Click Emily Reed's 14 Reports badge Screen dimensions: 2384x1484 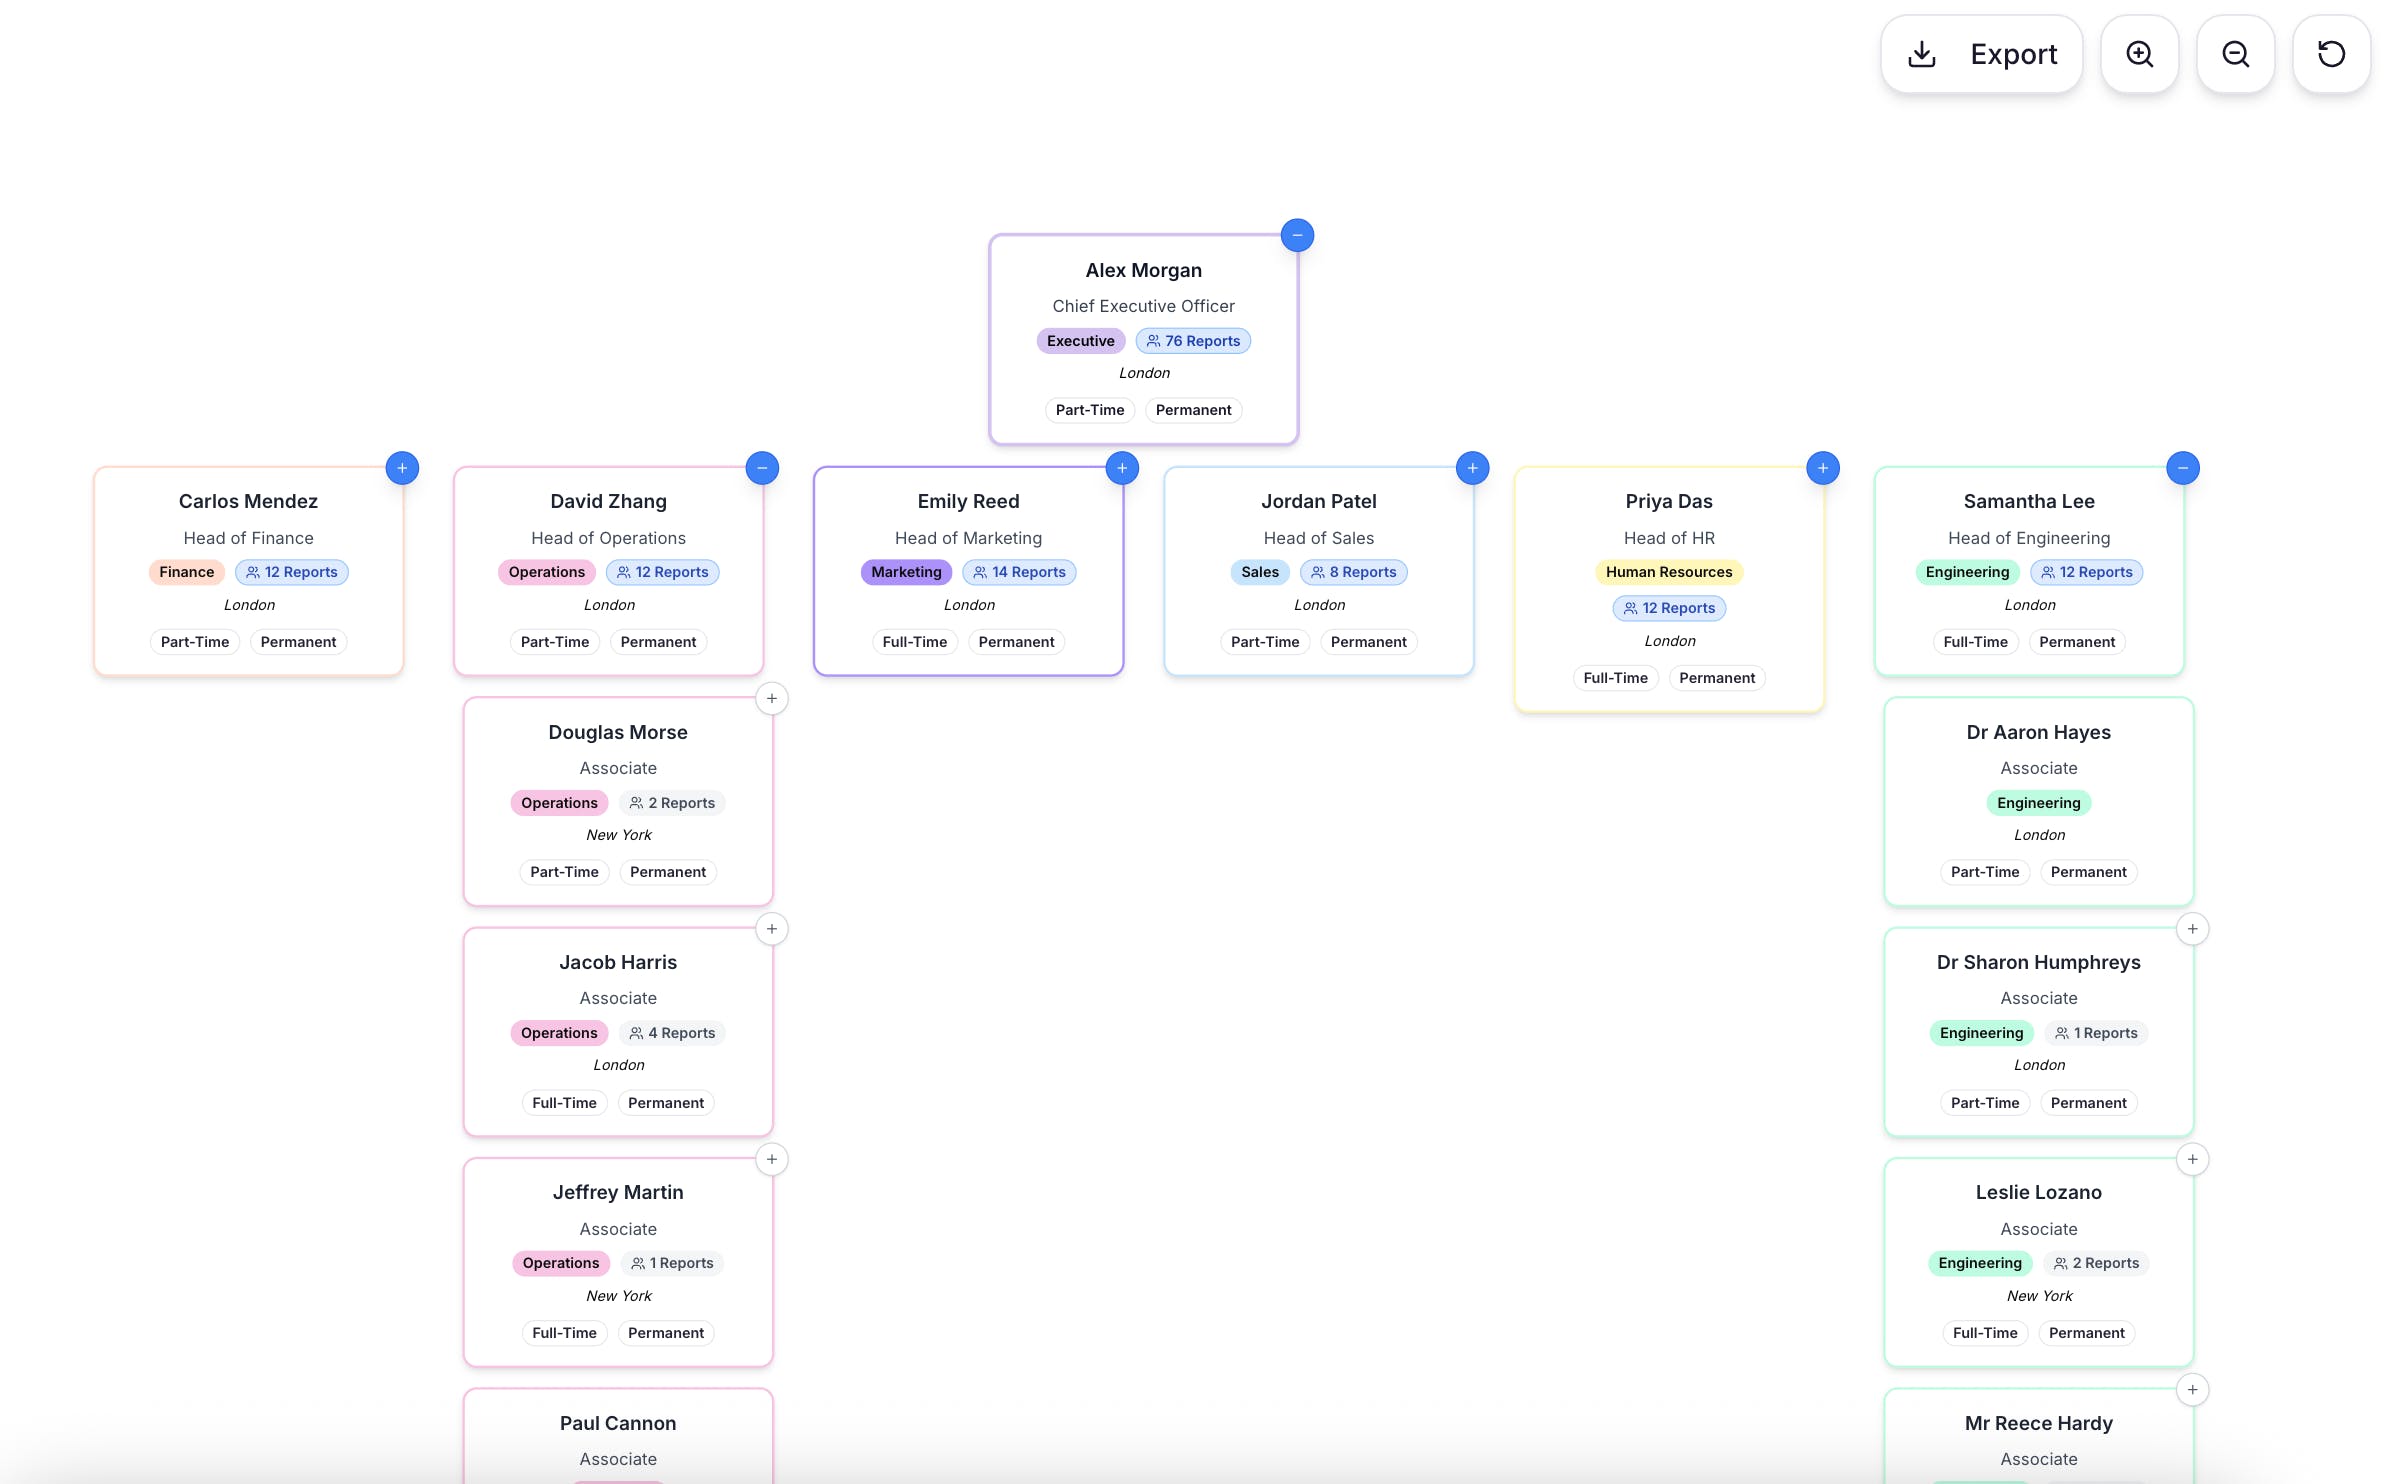click(x=1019, y=572)
